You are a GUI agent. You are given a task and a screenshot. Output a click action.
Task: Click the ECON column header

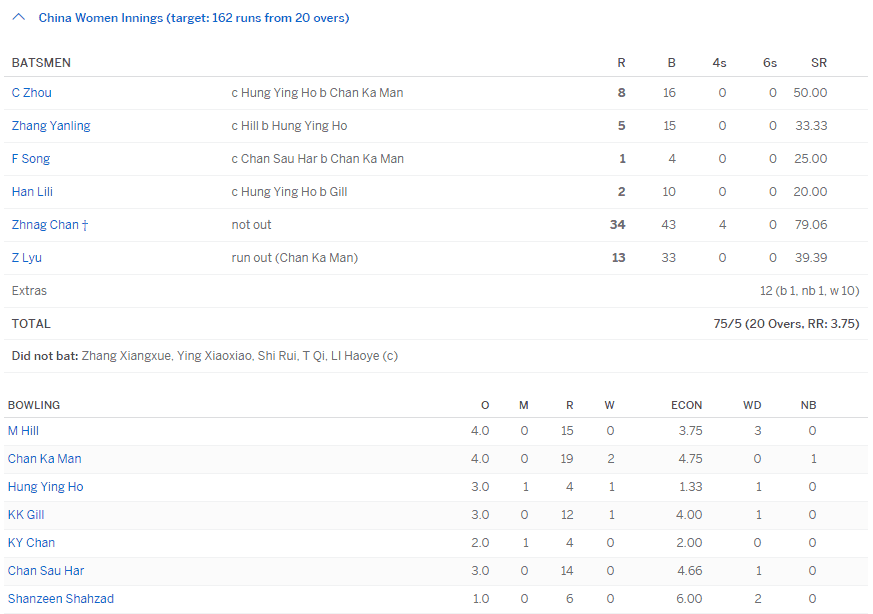point(686,405)
